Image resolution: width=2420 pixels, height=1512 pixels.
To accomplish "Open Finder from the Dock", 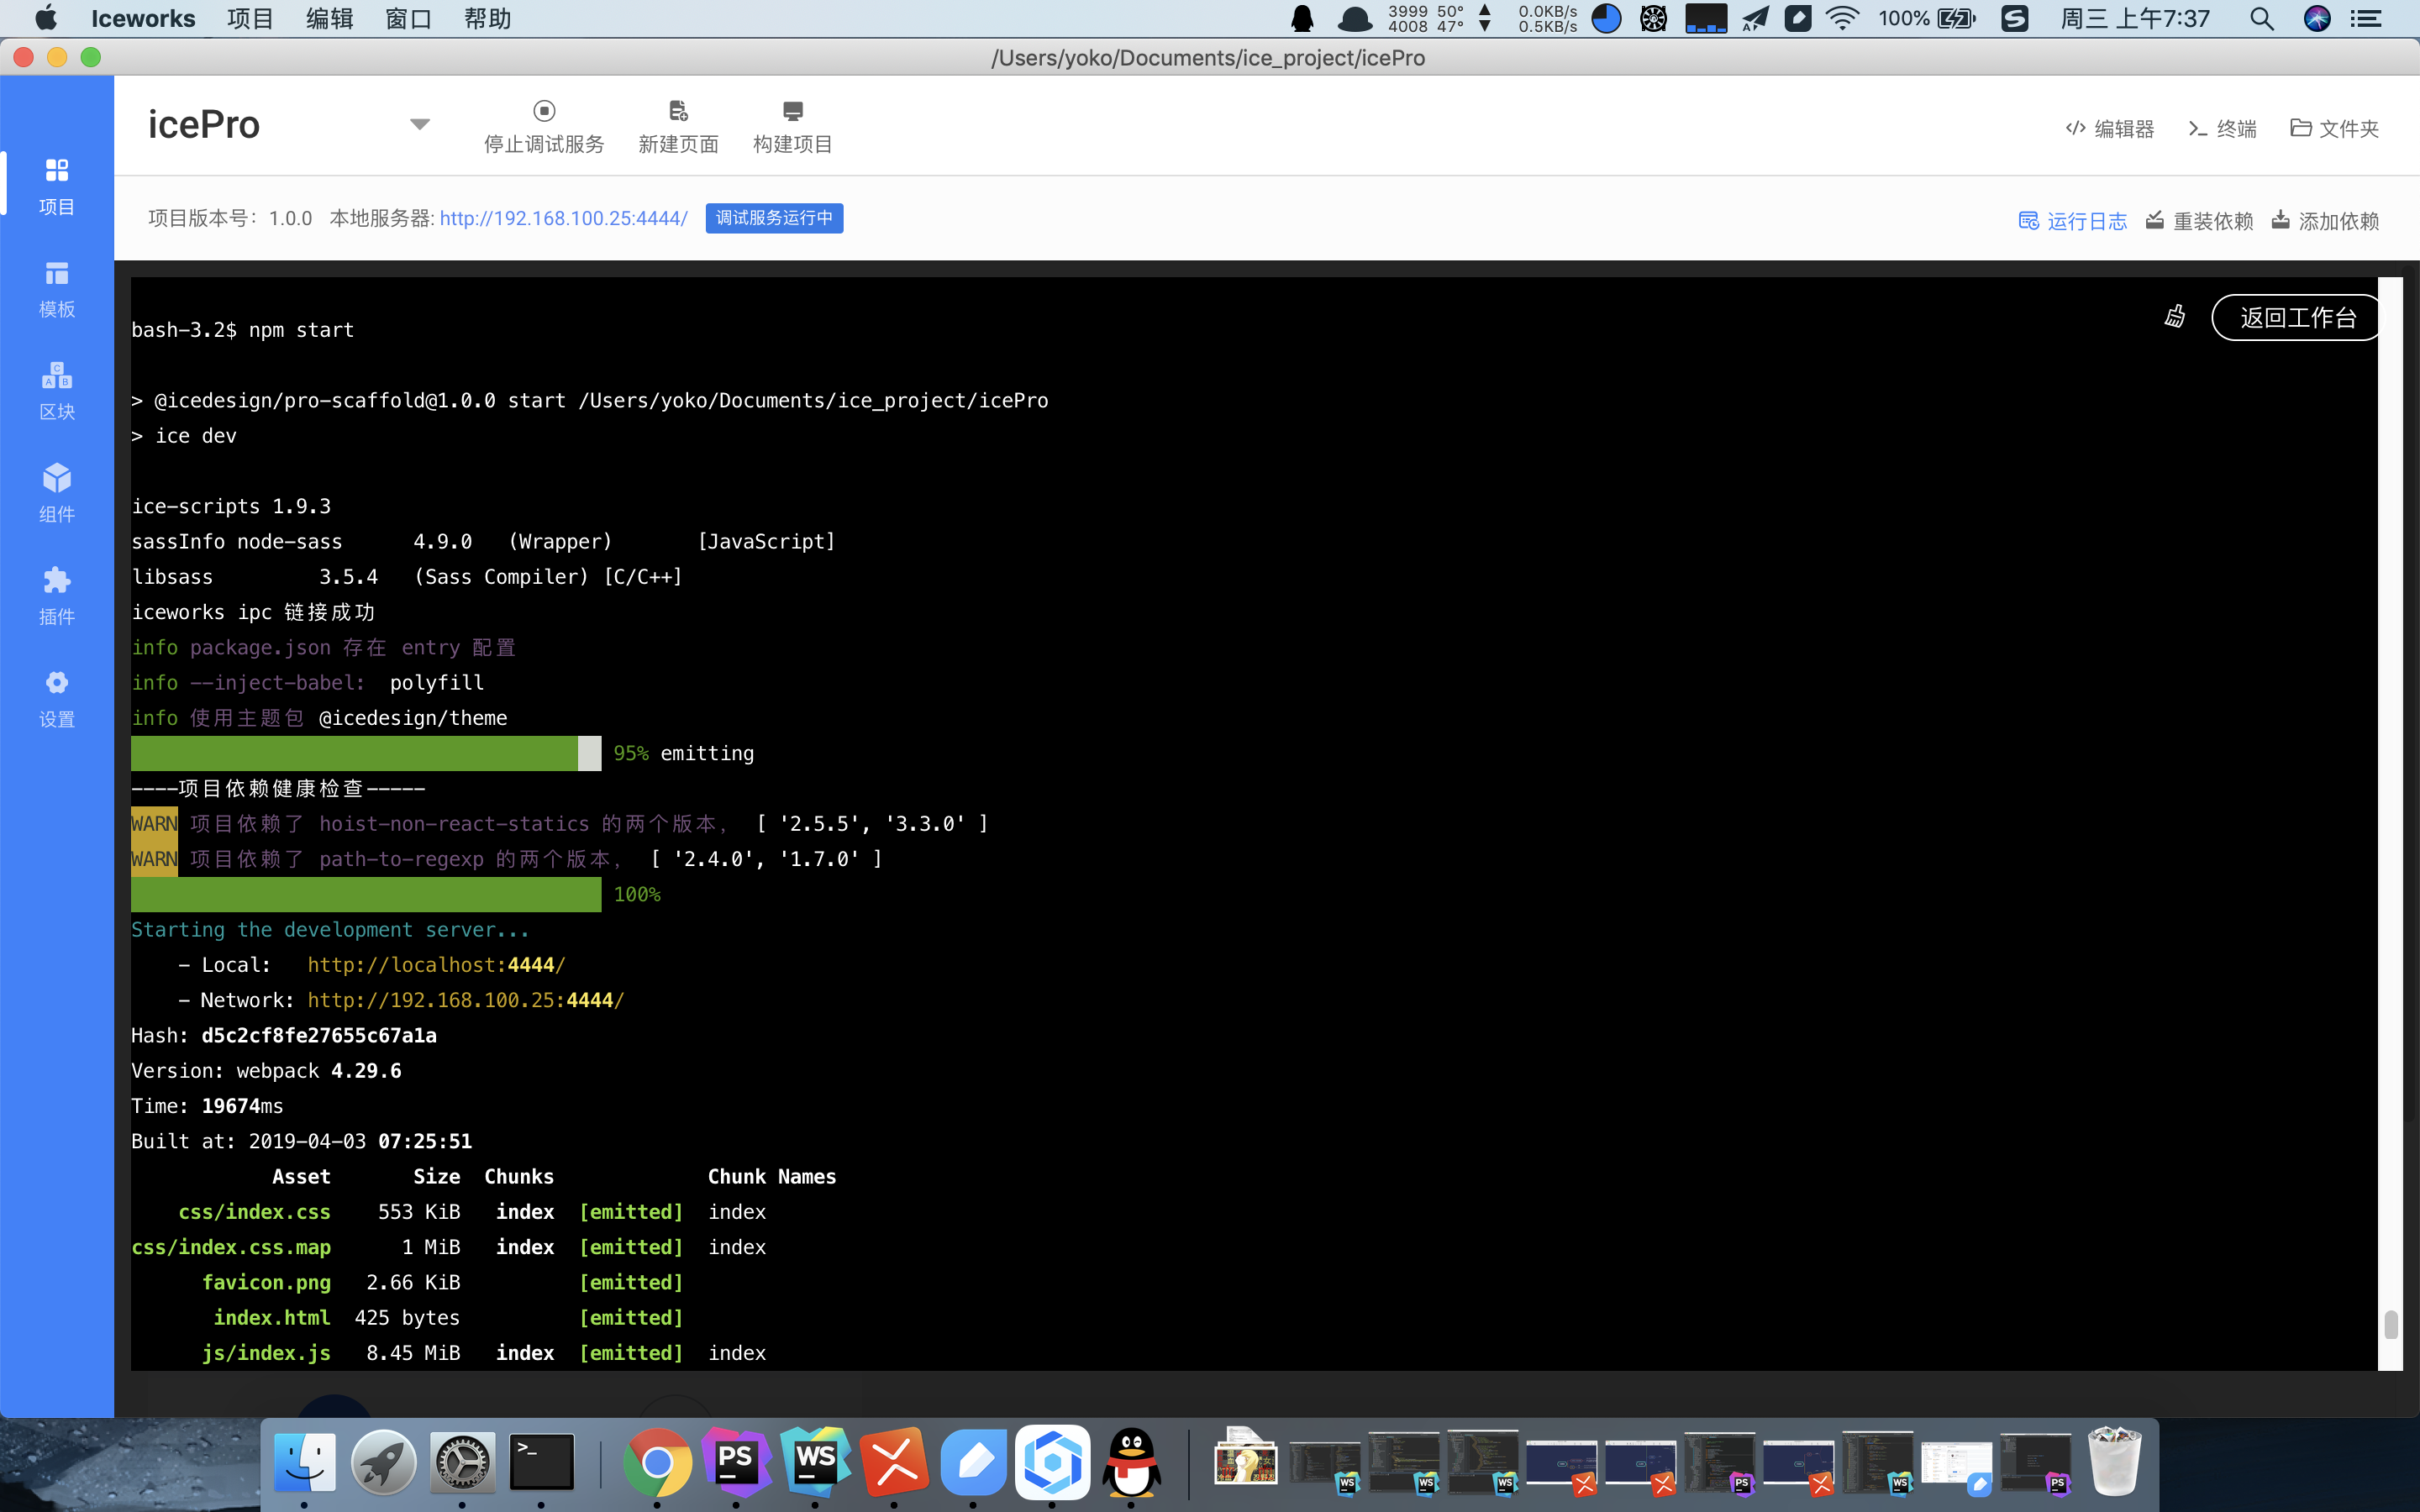I will tap(304, 1463).
